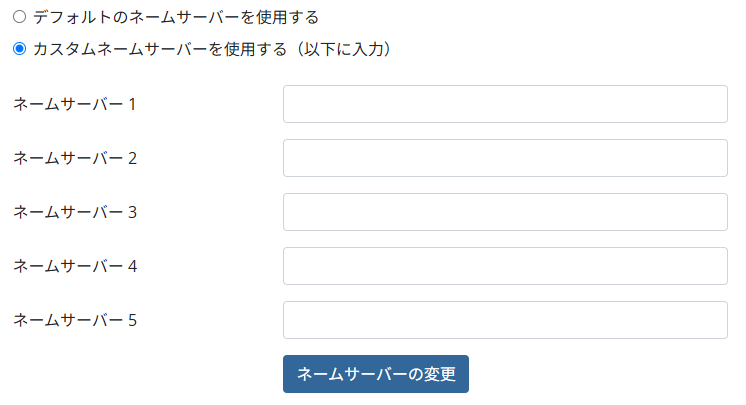Focus the ネームサーバー 1 input field
Viewport: 746px width, 405px height.
click(x=505, y=104)
